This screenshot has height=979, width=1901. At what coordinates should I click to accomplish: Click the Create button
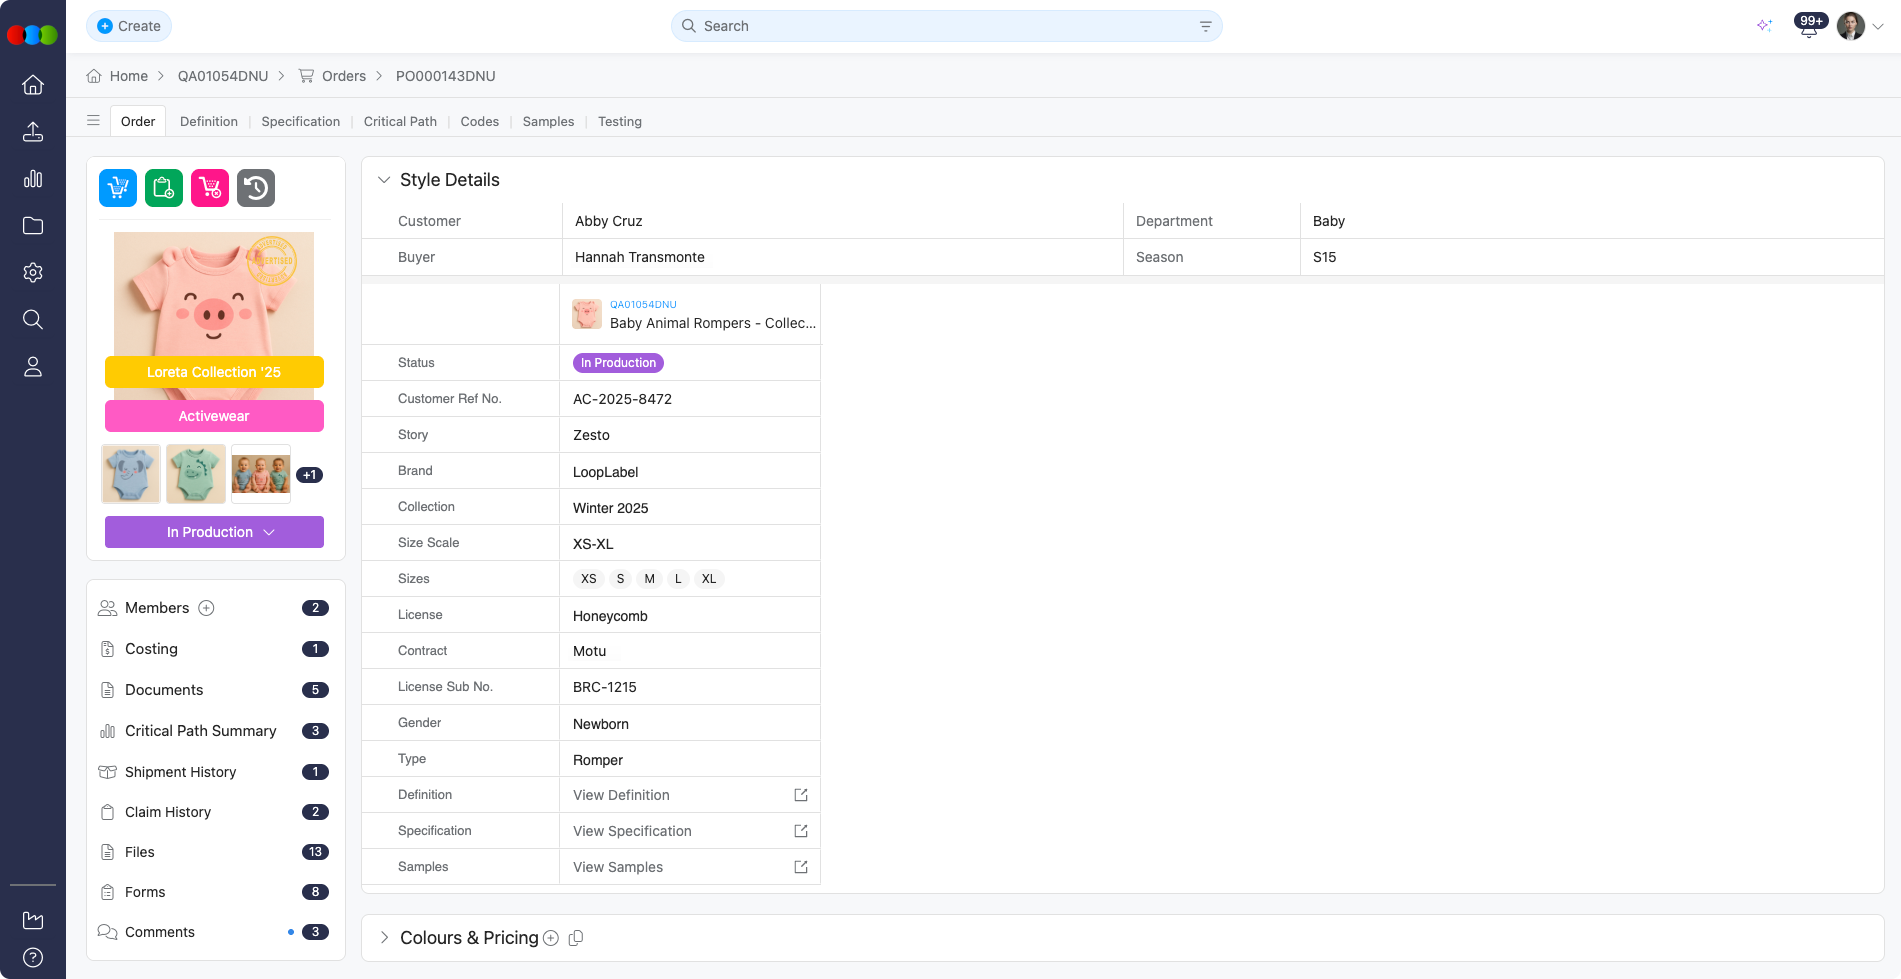tap(129, 26)
